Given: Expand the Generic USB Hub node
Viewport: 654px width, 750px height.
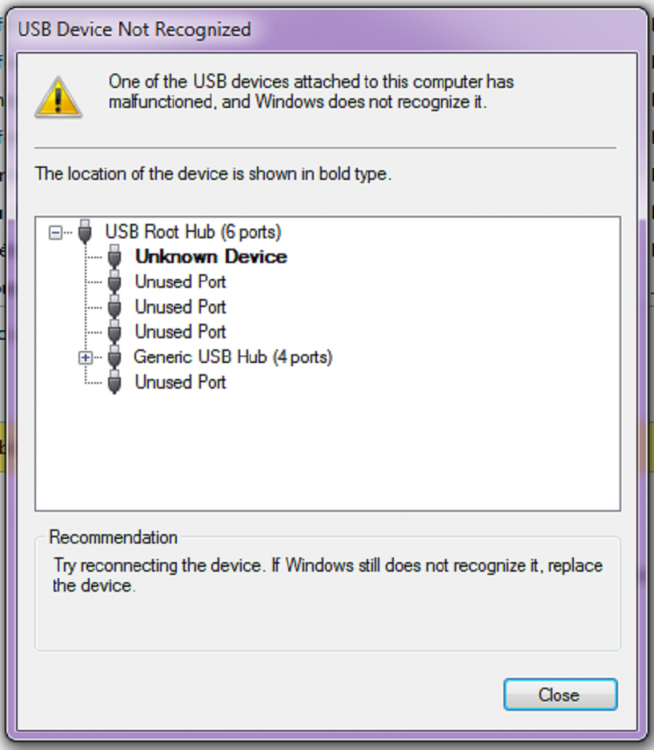Looking at the screenshot, I should tap(86, 357).
